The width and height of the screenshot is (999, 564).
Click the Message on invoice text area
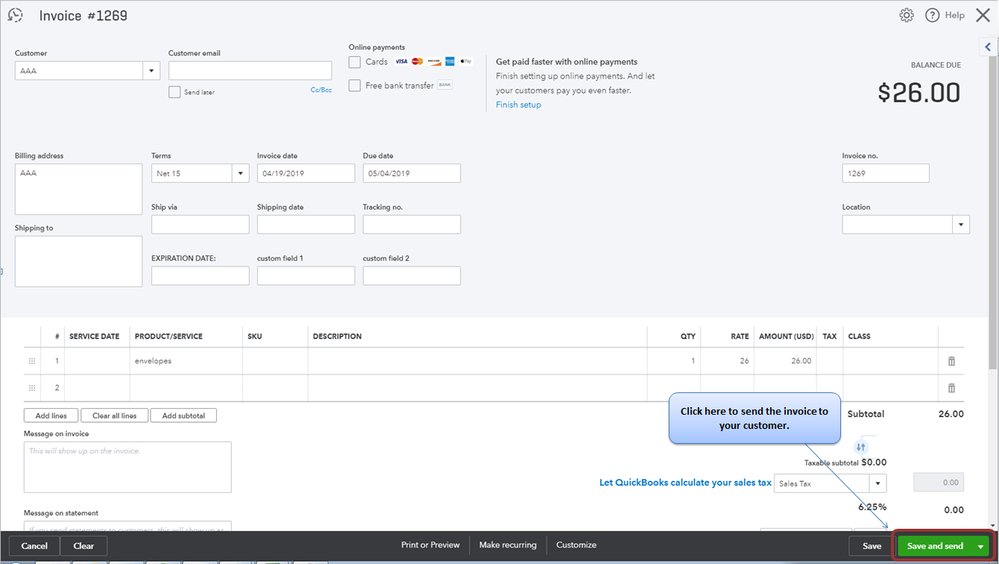[127, 467]
